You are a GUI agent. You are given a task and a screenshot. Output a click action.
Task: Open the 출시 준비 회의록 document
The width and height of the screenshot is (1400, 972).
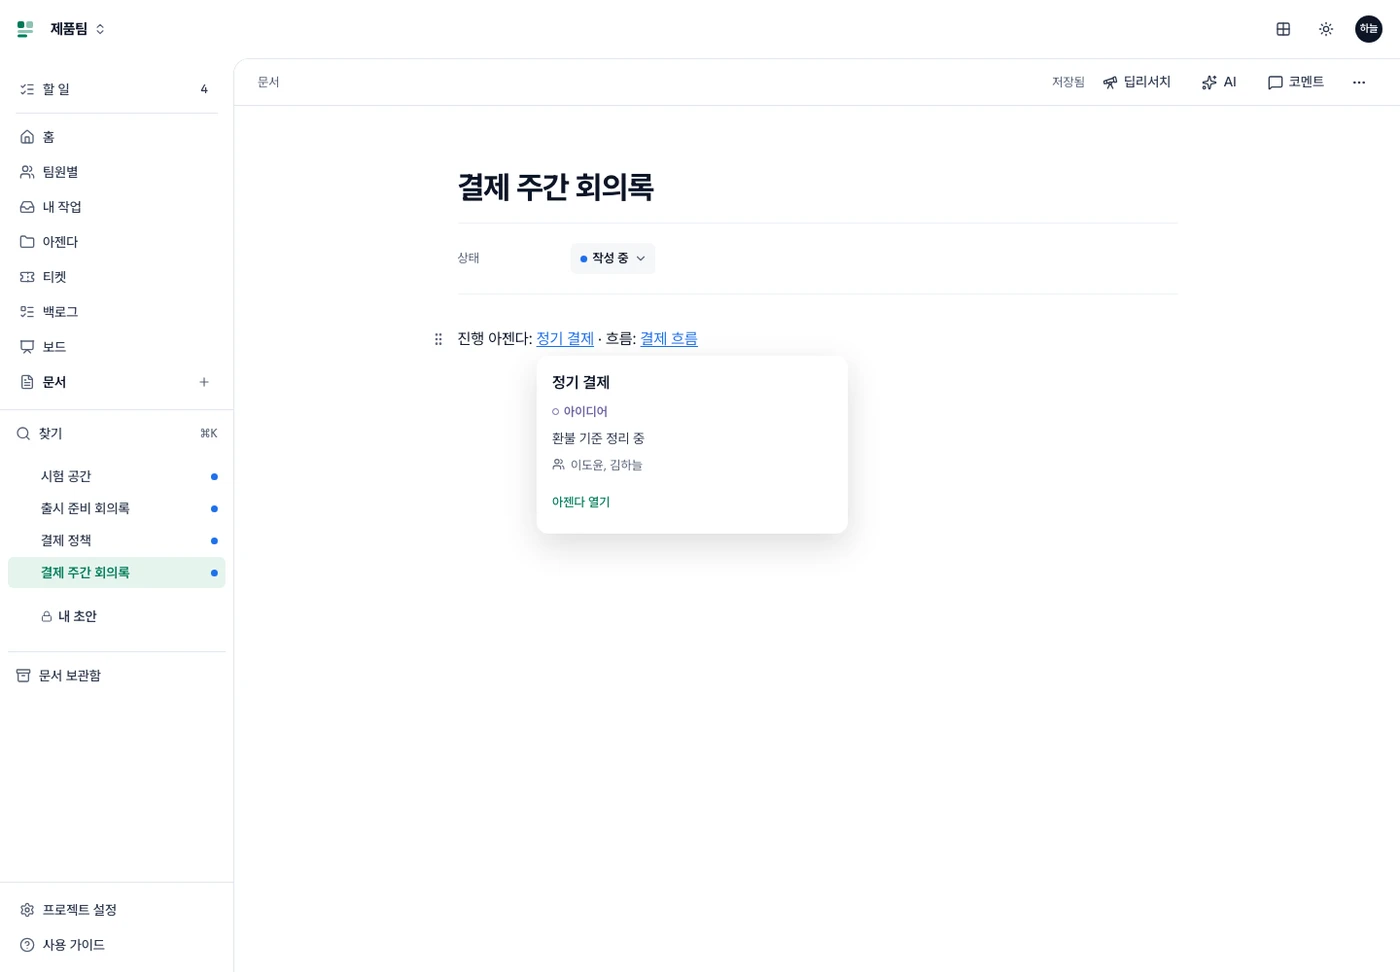(x=117, y=508)
